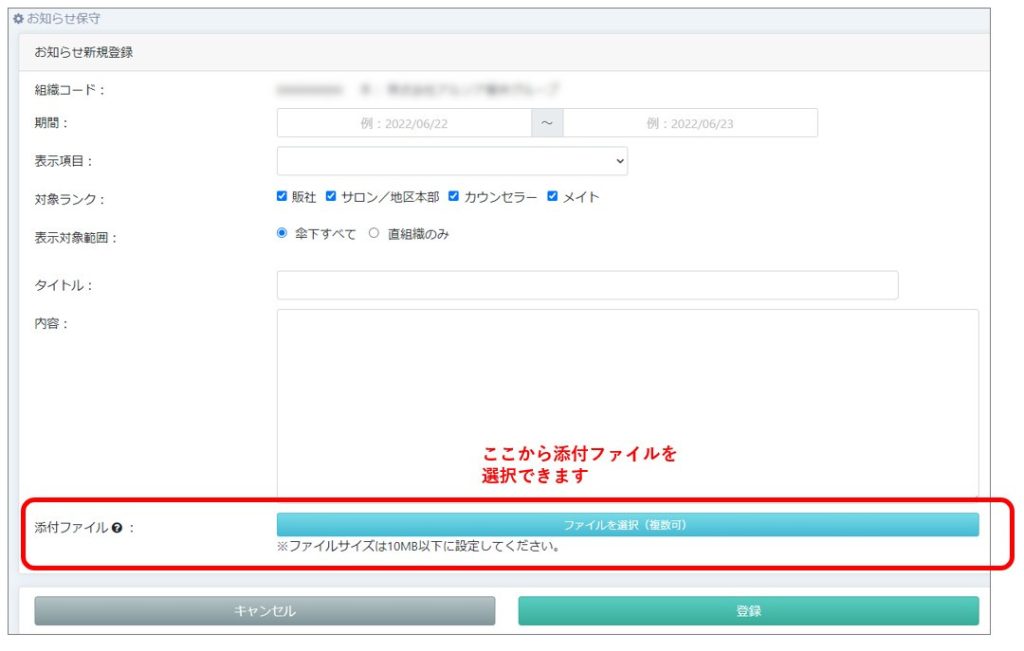Click the 10MB file size note text
This screenshot has width=1024, height=651.
(x=418, y=547)
